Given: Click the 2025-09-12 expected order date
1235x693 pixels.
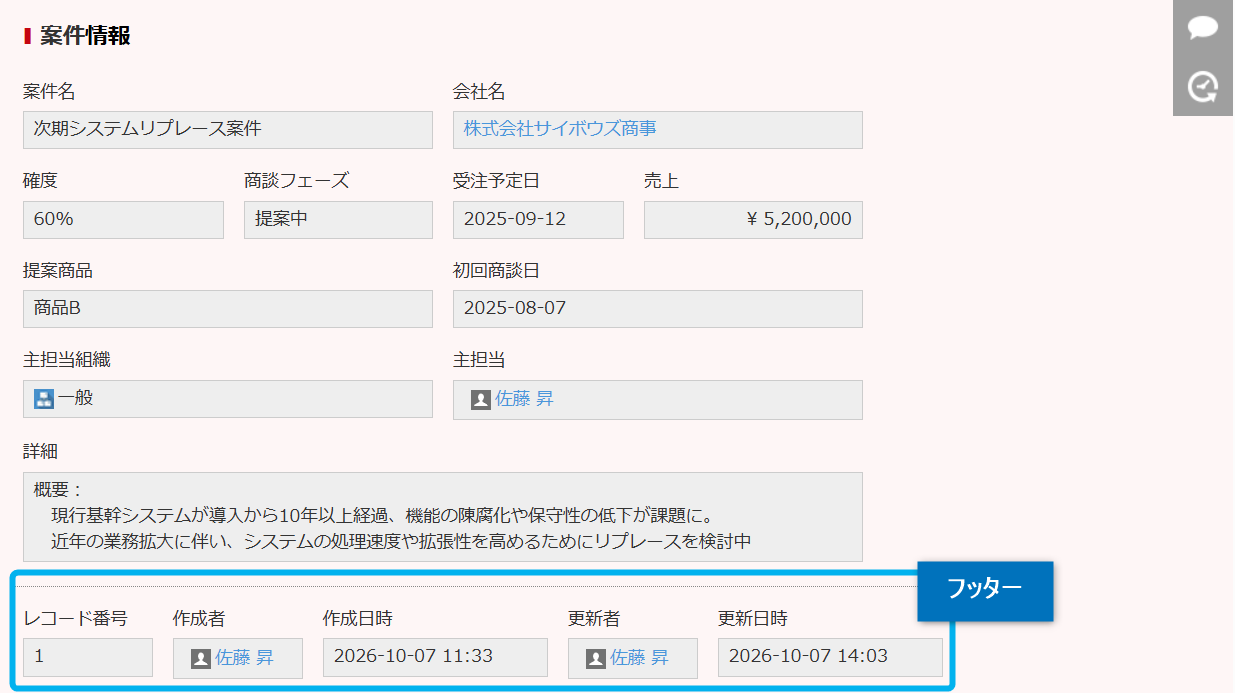Looking at the screenshot, I should coord(515,219).
